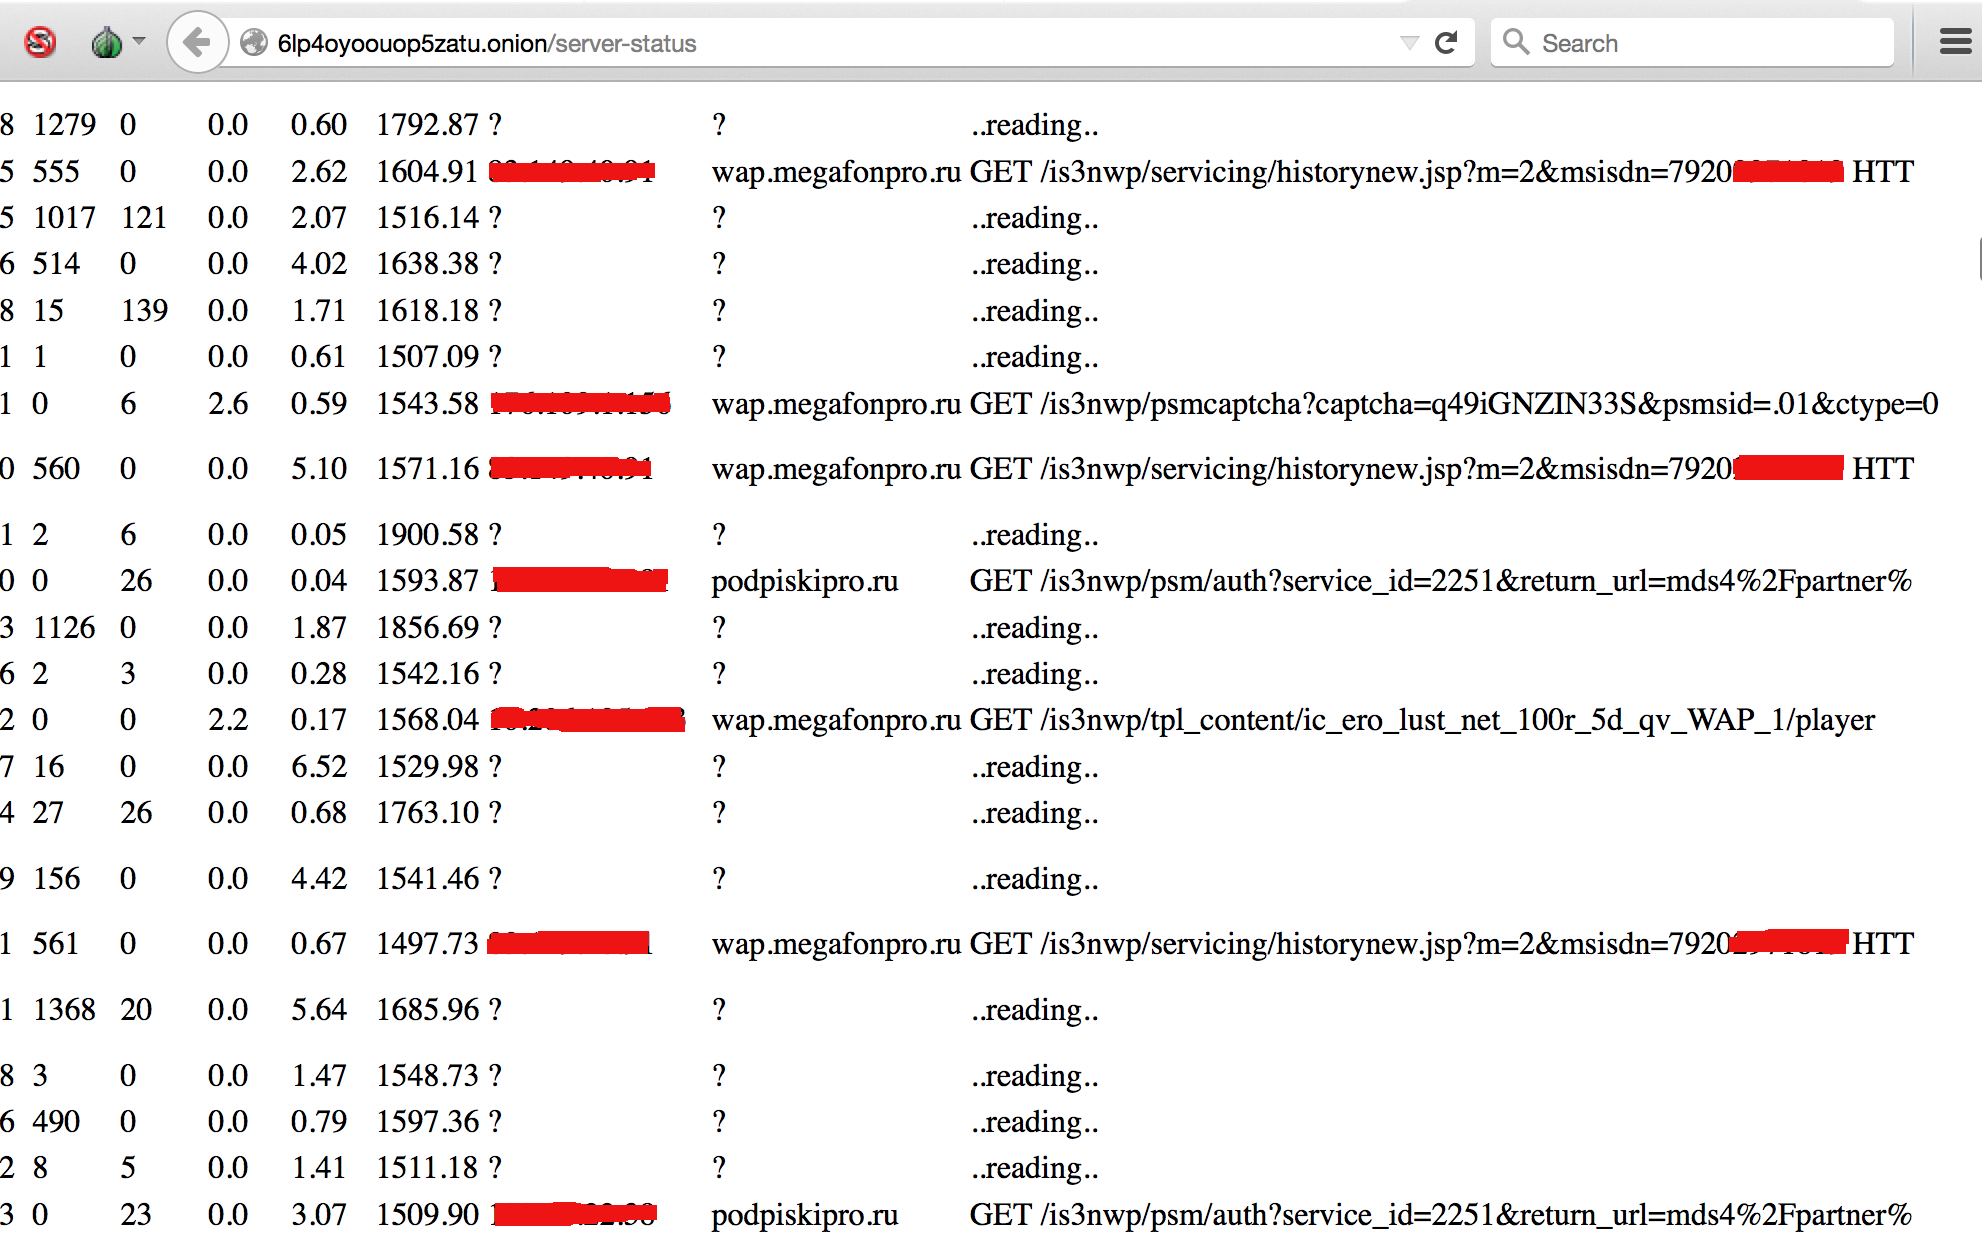Expand the onion button dropdown arrow

[x=139, y=41]
